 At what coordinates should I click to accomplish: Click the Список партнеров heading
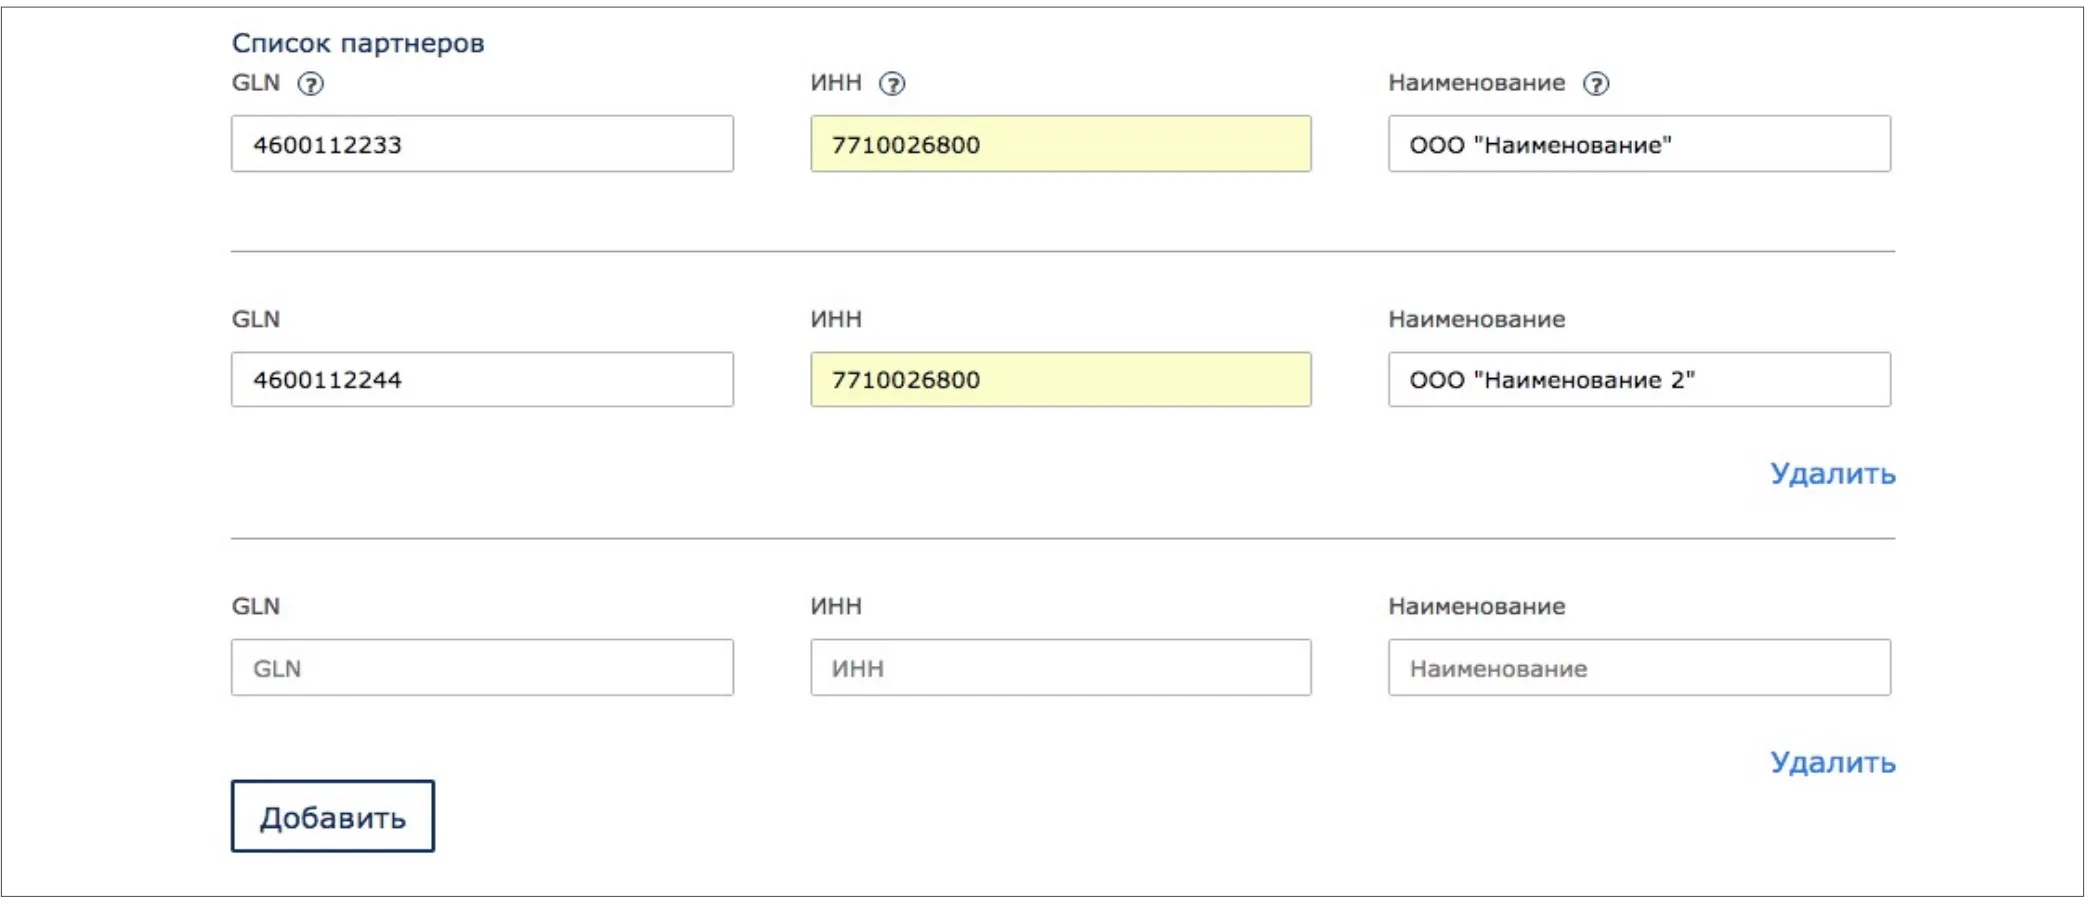coord(358,43)
